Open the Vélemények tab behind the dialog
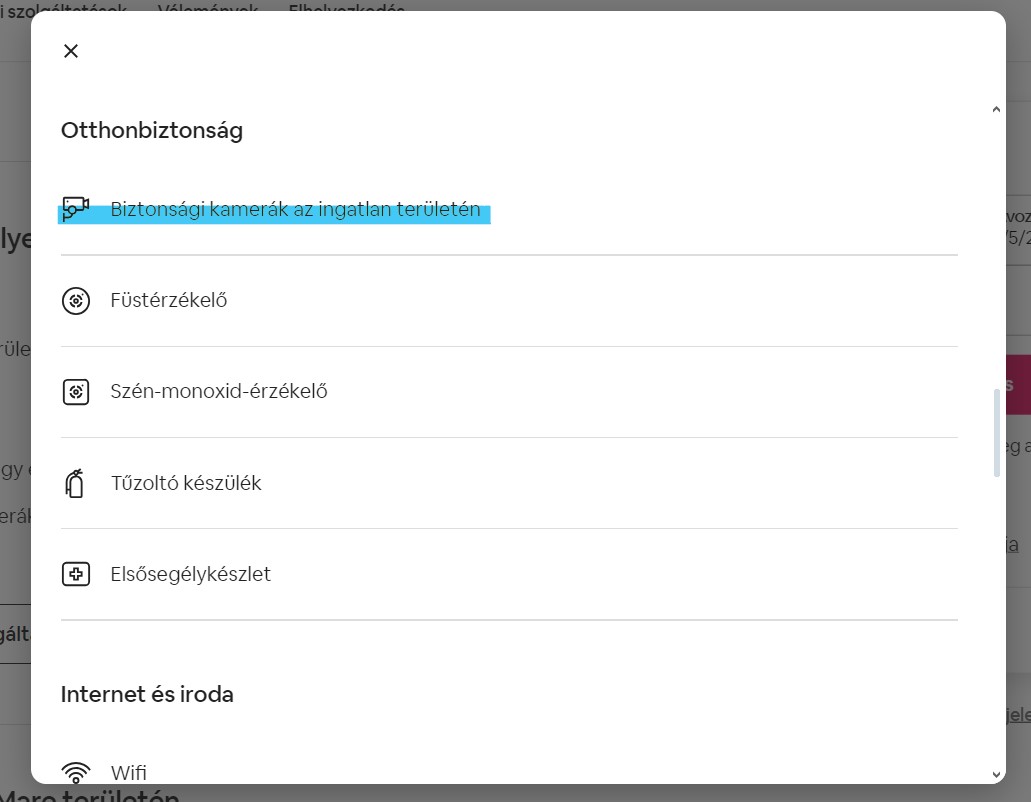1031x802 pixels. (208, 9)
